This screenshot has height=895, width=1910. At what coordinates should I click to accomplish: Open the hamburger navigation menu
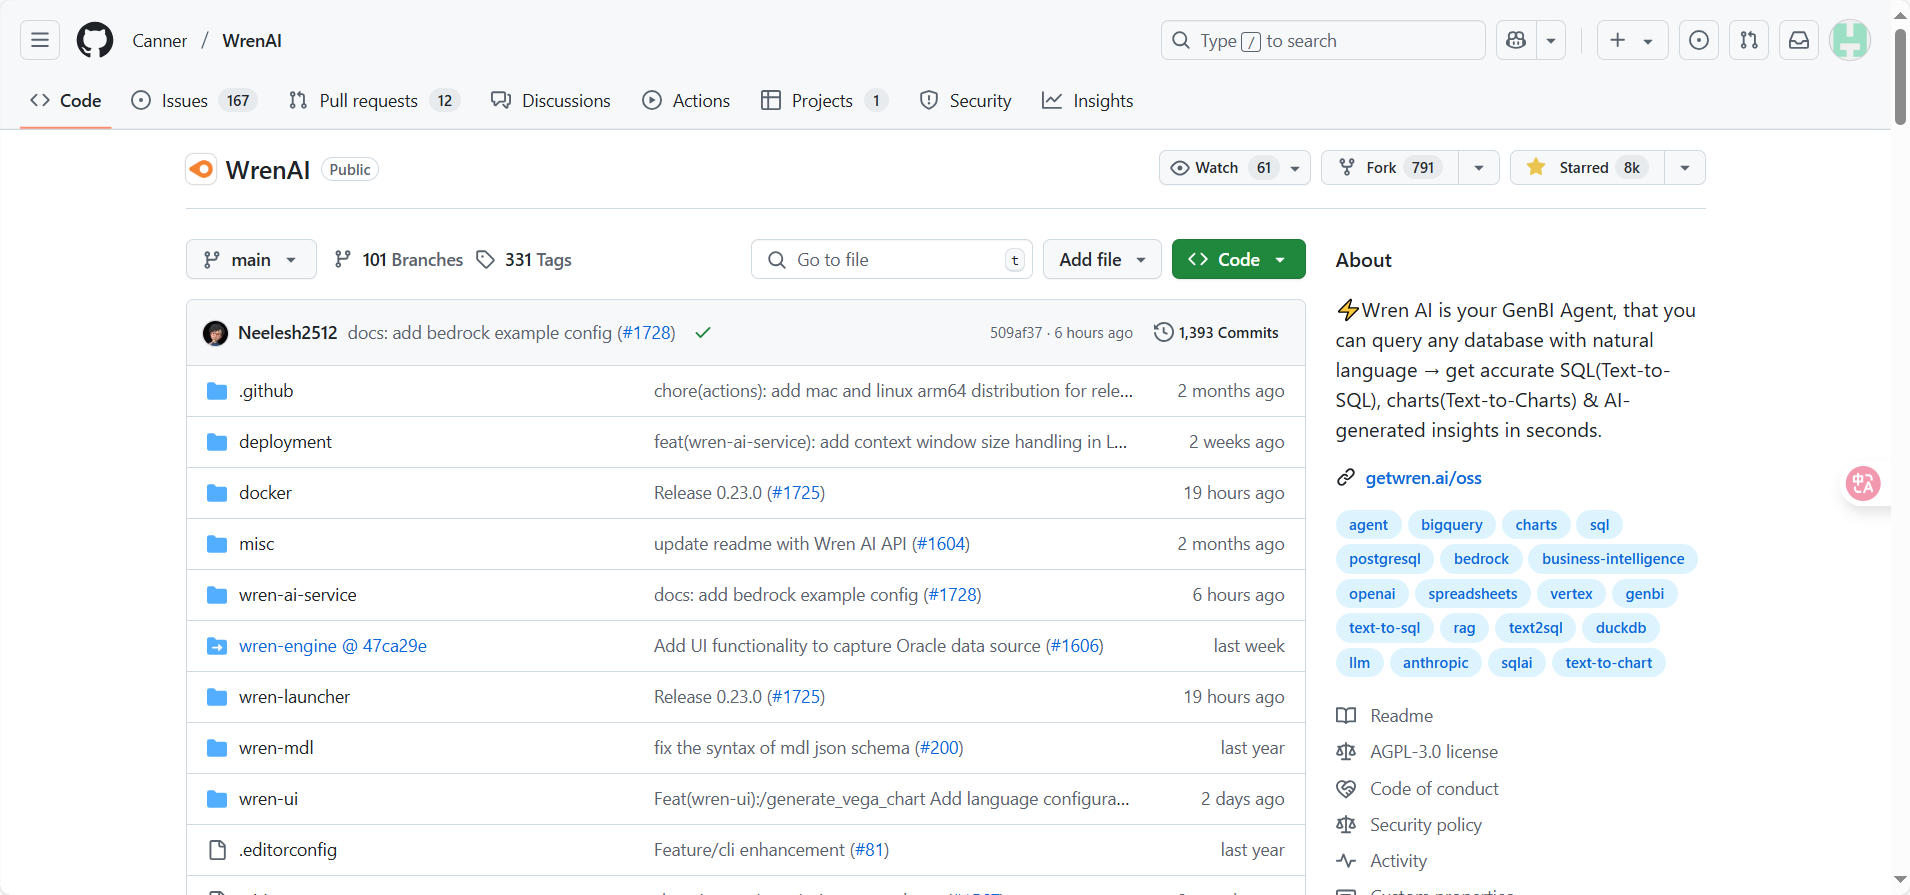40,40
